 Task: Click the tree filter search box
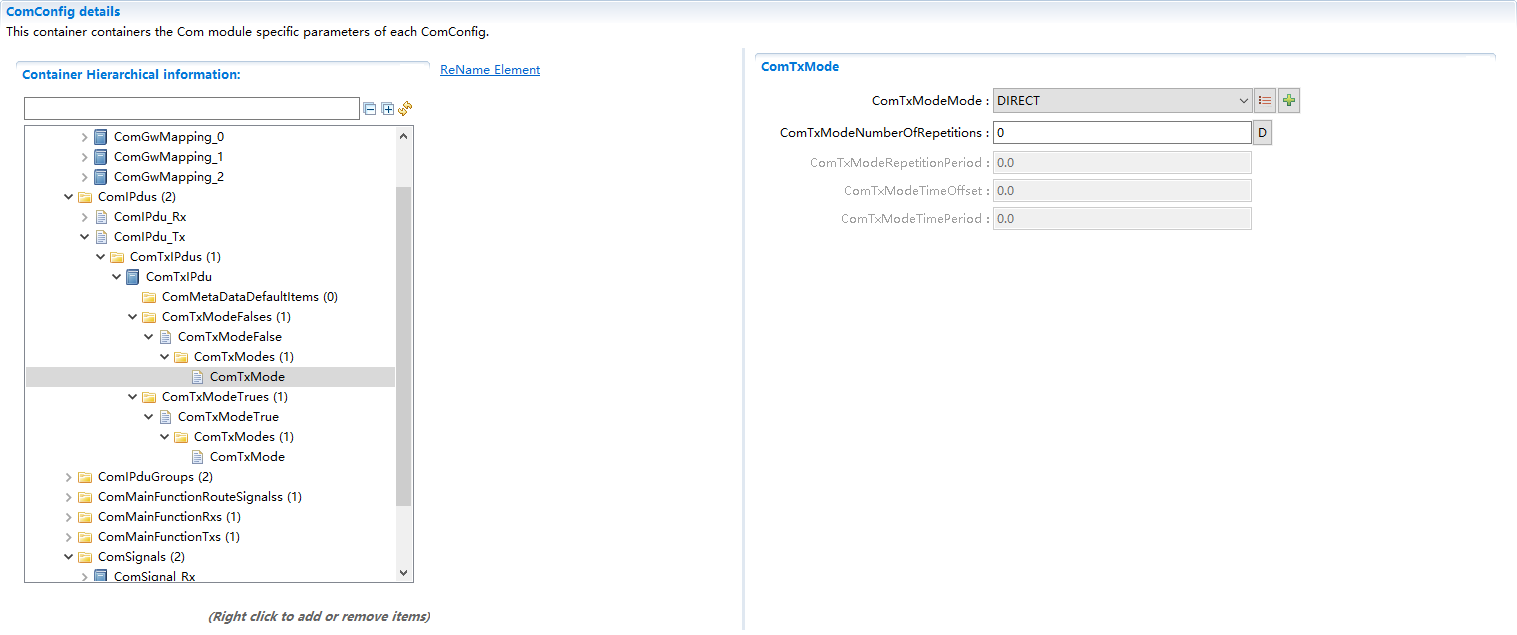(191, 109)
